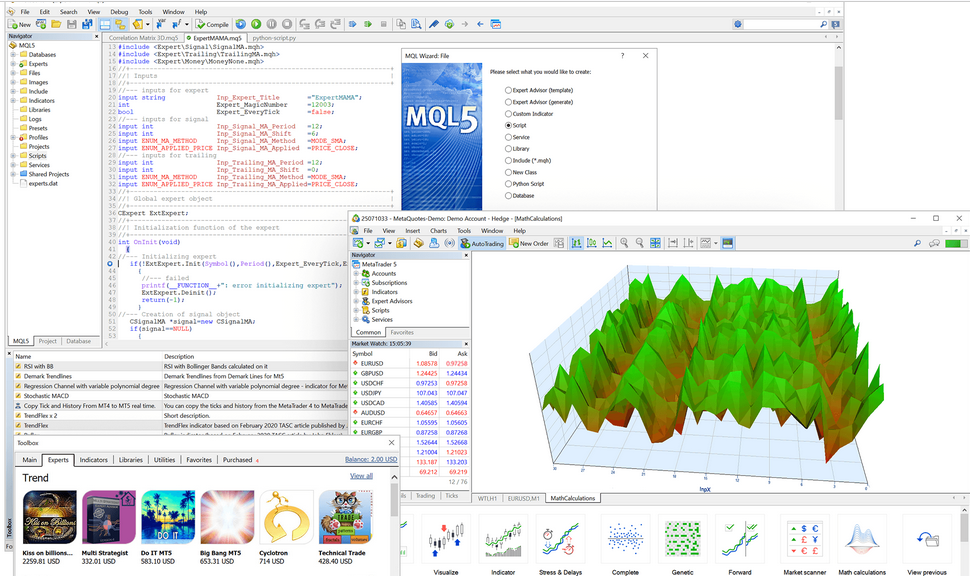Click New Order in MetaTrader toolbar
The width and height of the screenshot is (970, 576).
click(529, 244)
